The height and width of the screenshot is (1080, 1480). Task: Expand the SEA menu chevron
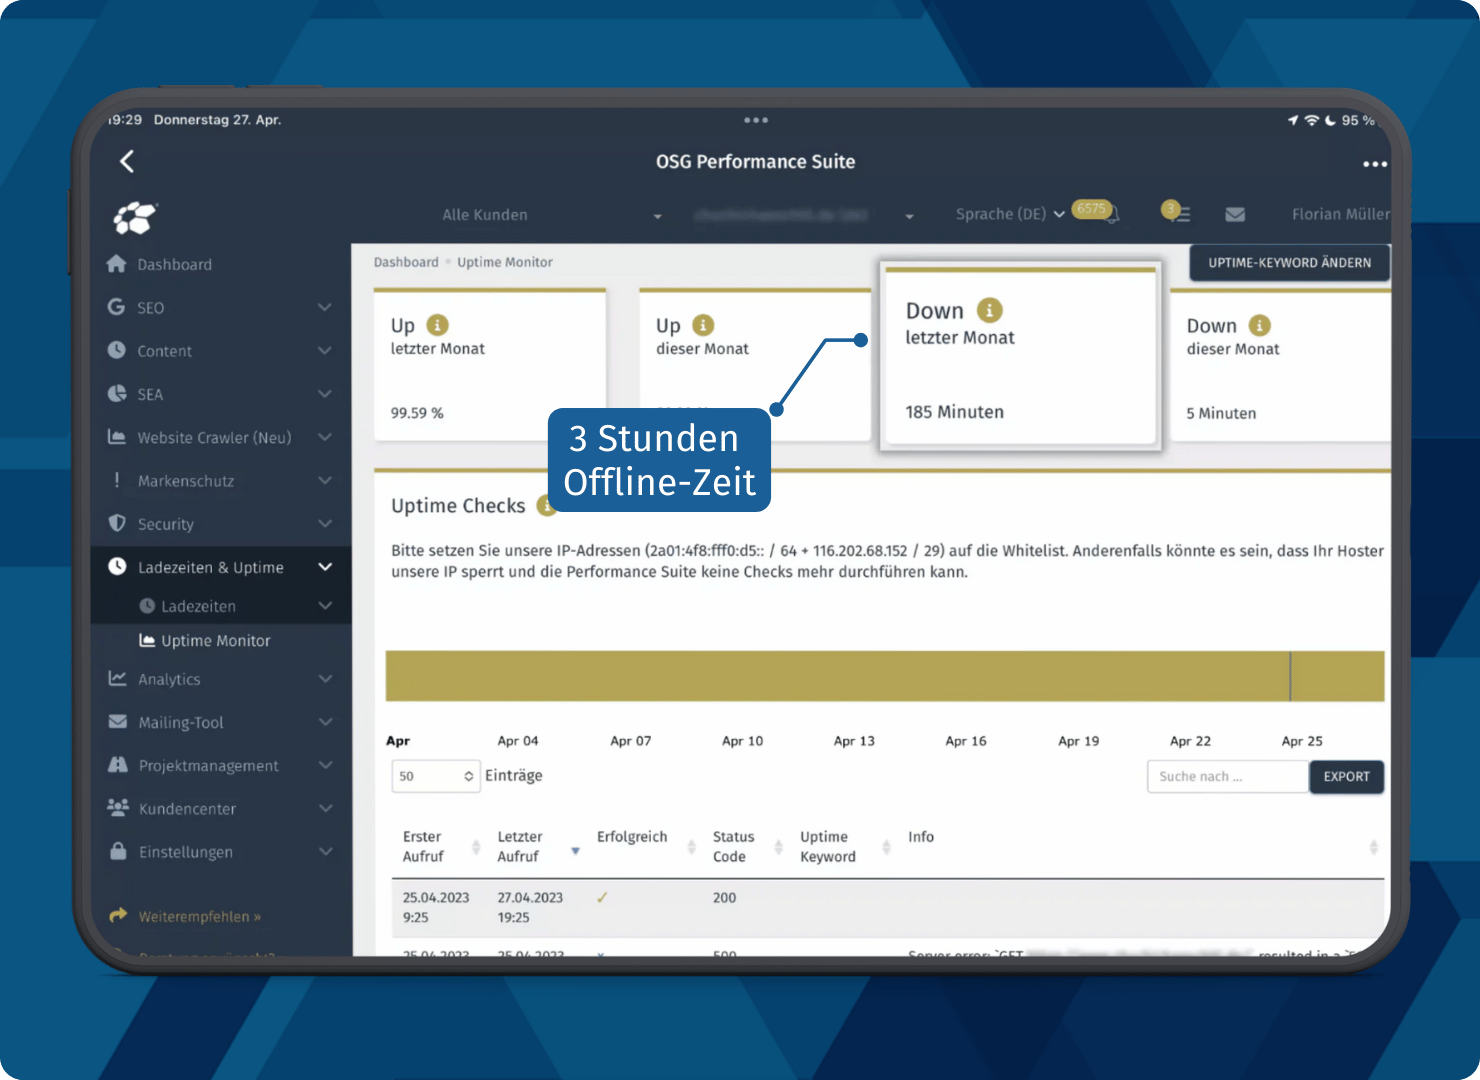pos(325,394)
